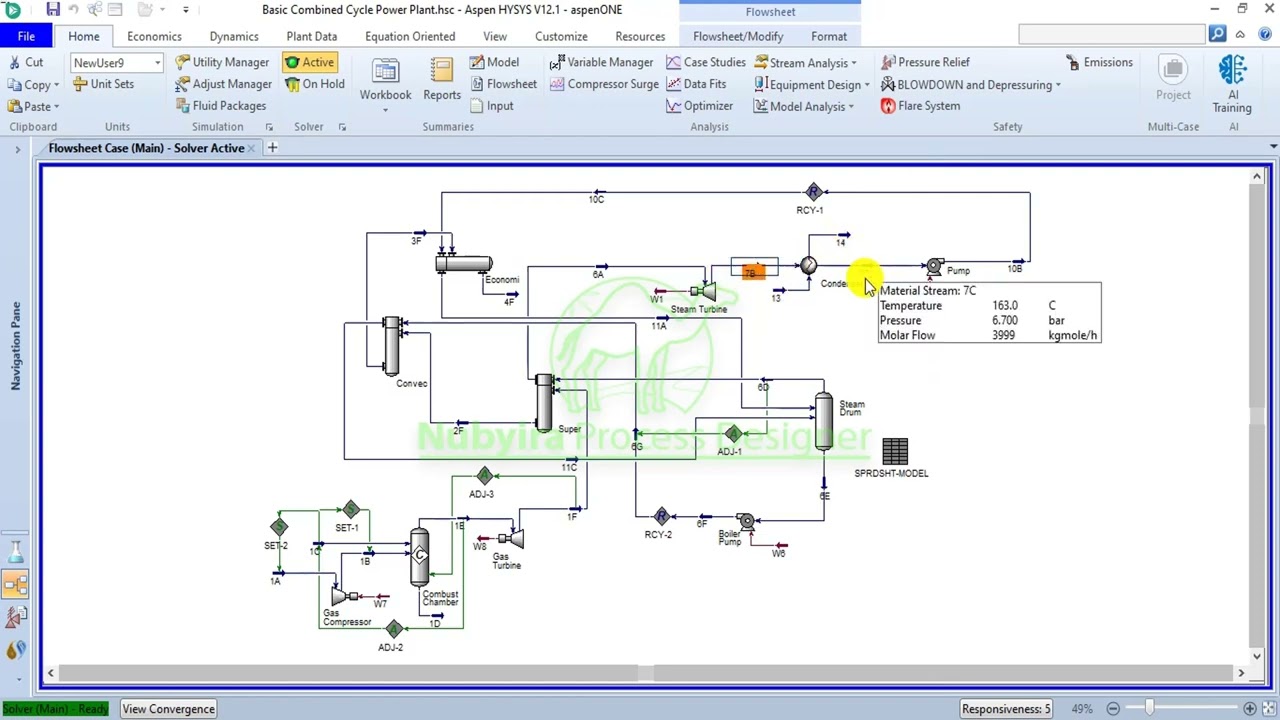
Task: Select the Steam Turbine unit icon
Action: [704, 291]
